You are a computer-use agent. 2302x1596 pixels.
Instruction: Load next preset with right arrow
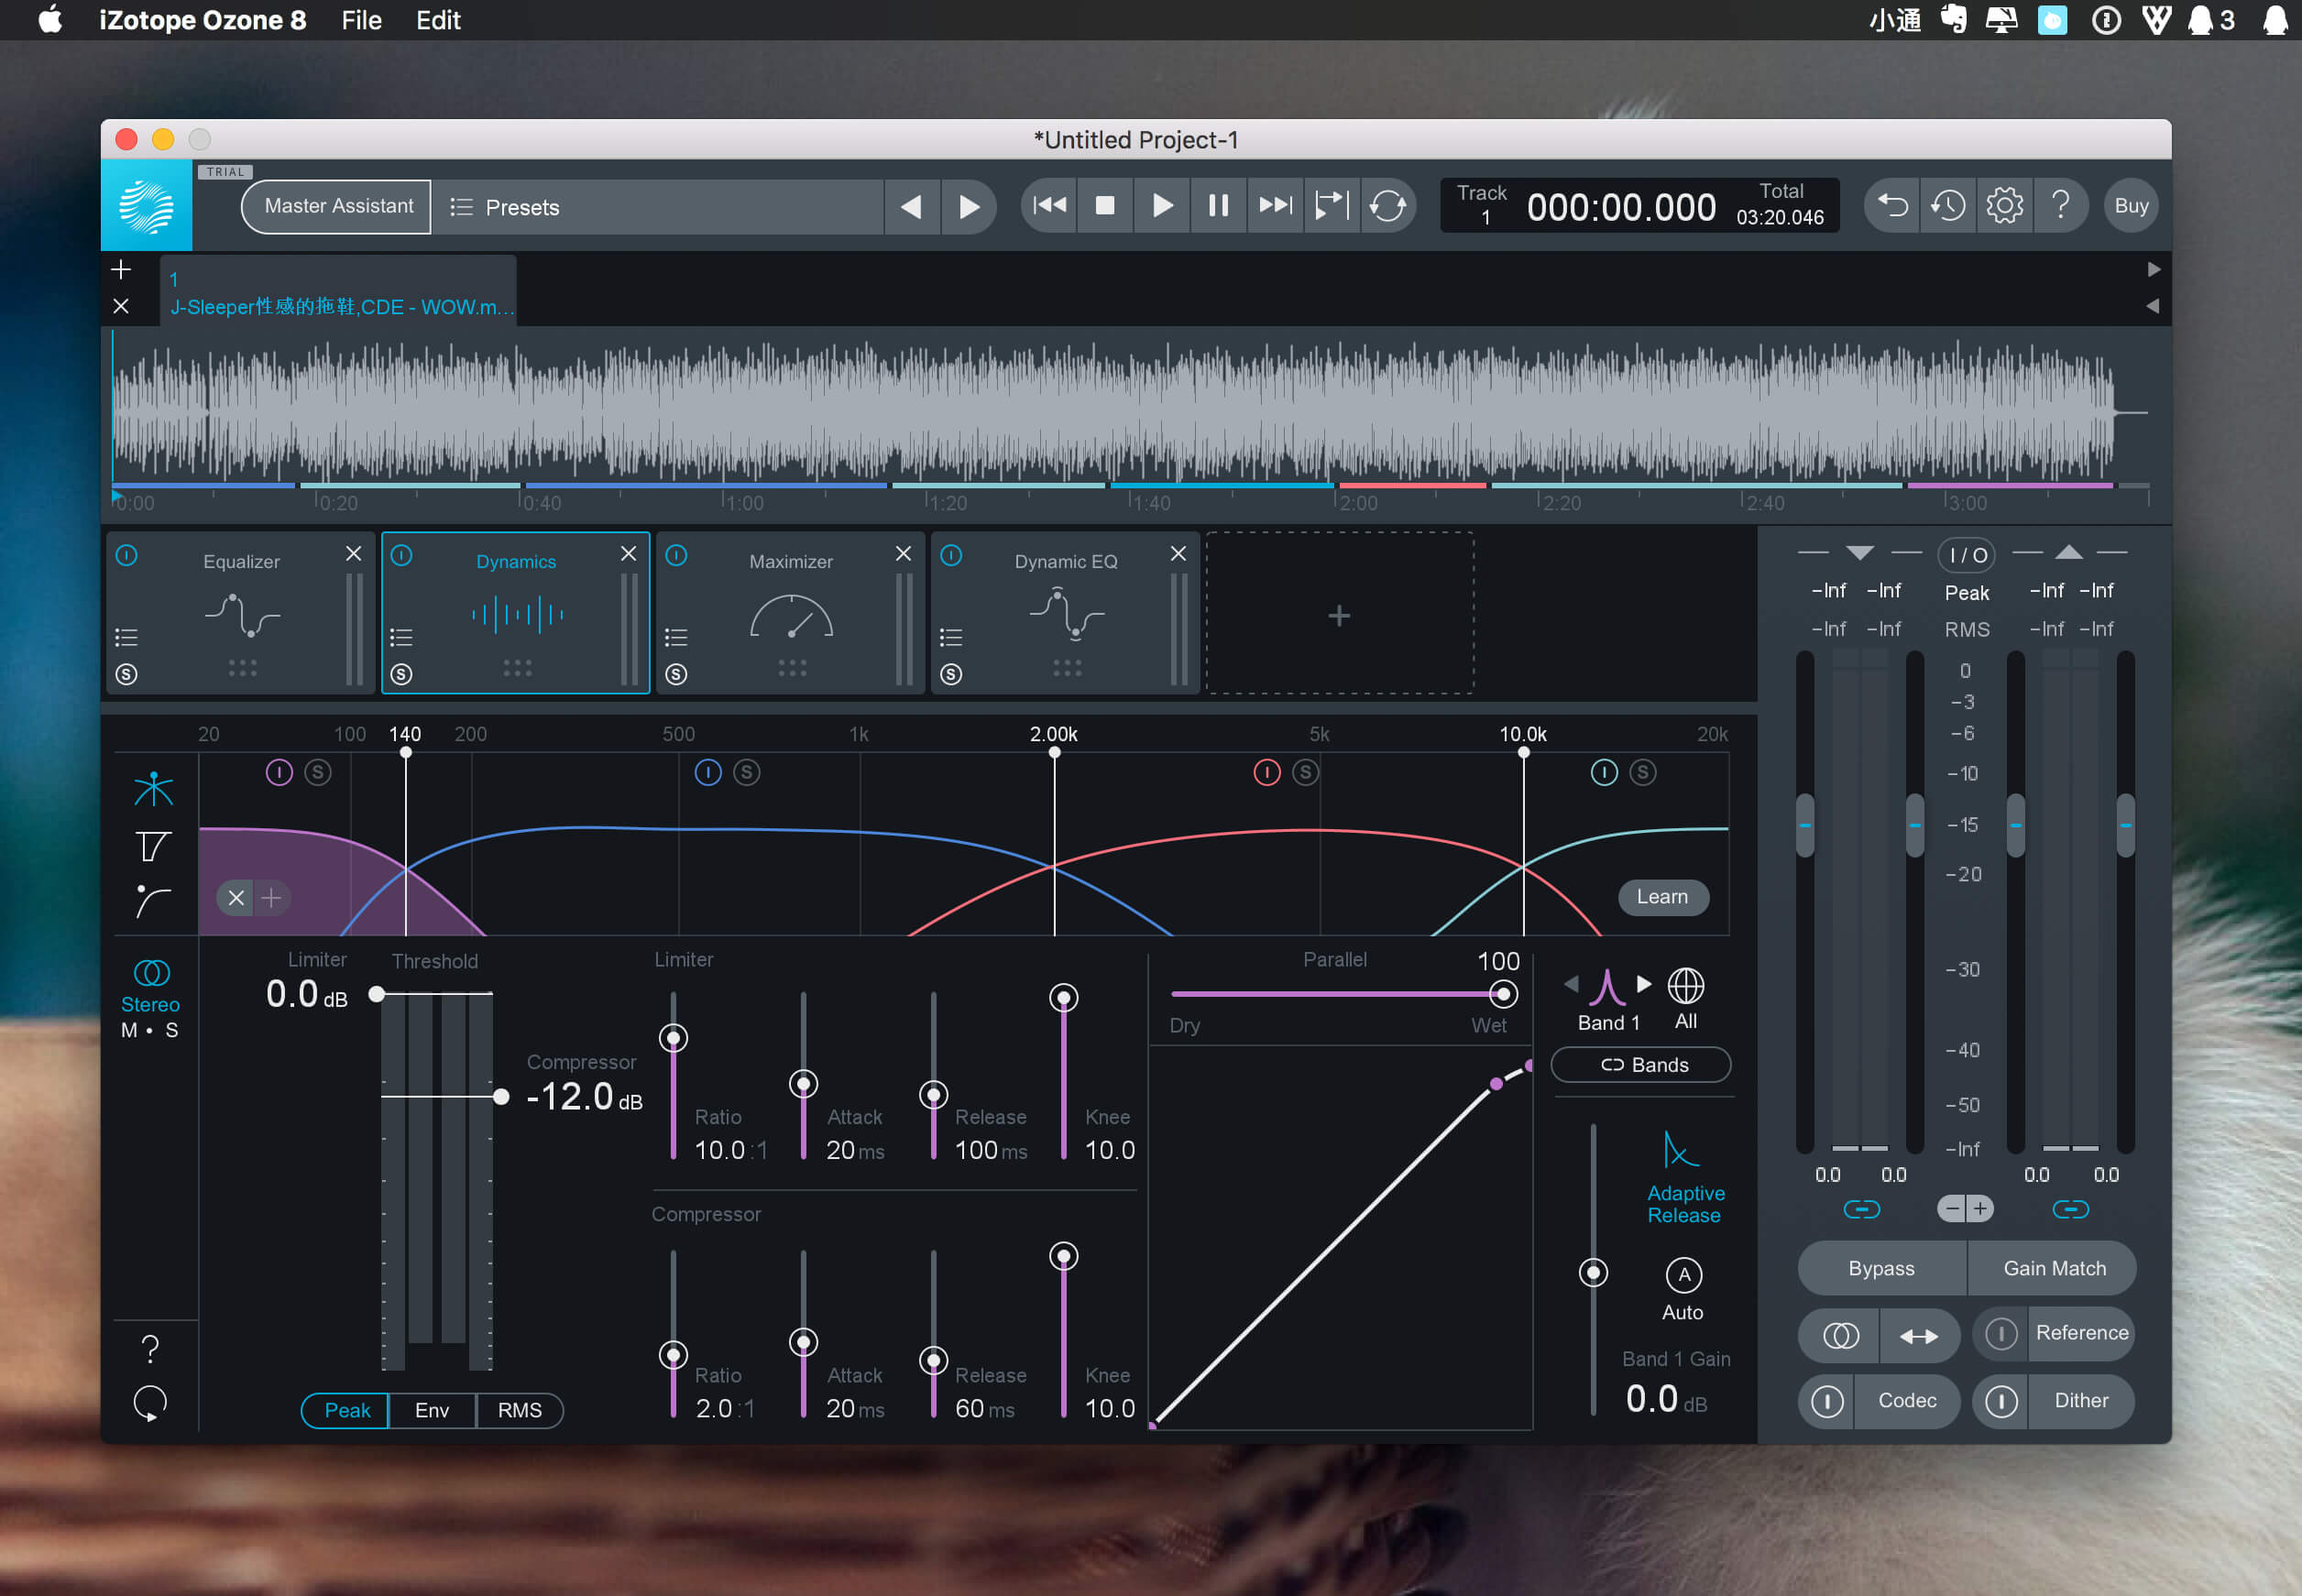click(x=968, y=207)
